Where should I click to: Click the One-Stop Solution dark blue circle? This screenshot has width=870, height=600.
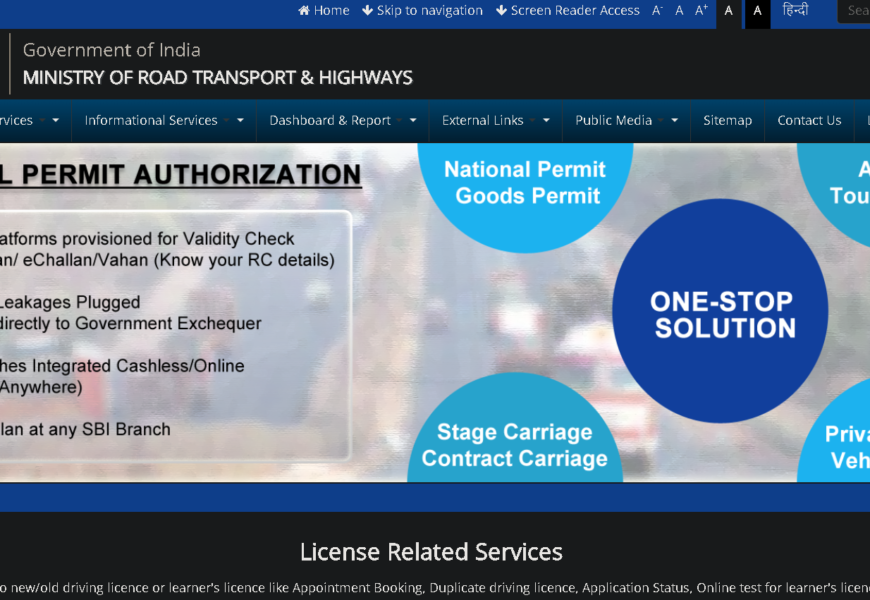coord(720,311)
